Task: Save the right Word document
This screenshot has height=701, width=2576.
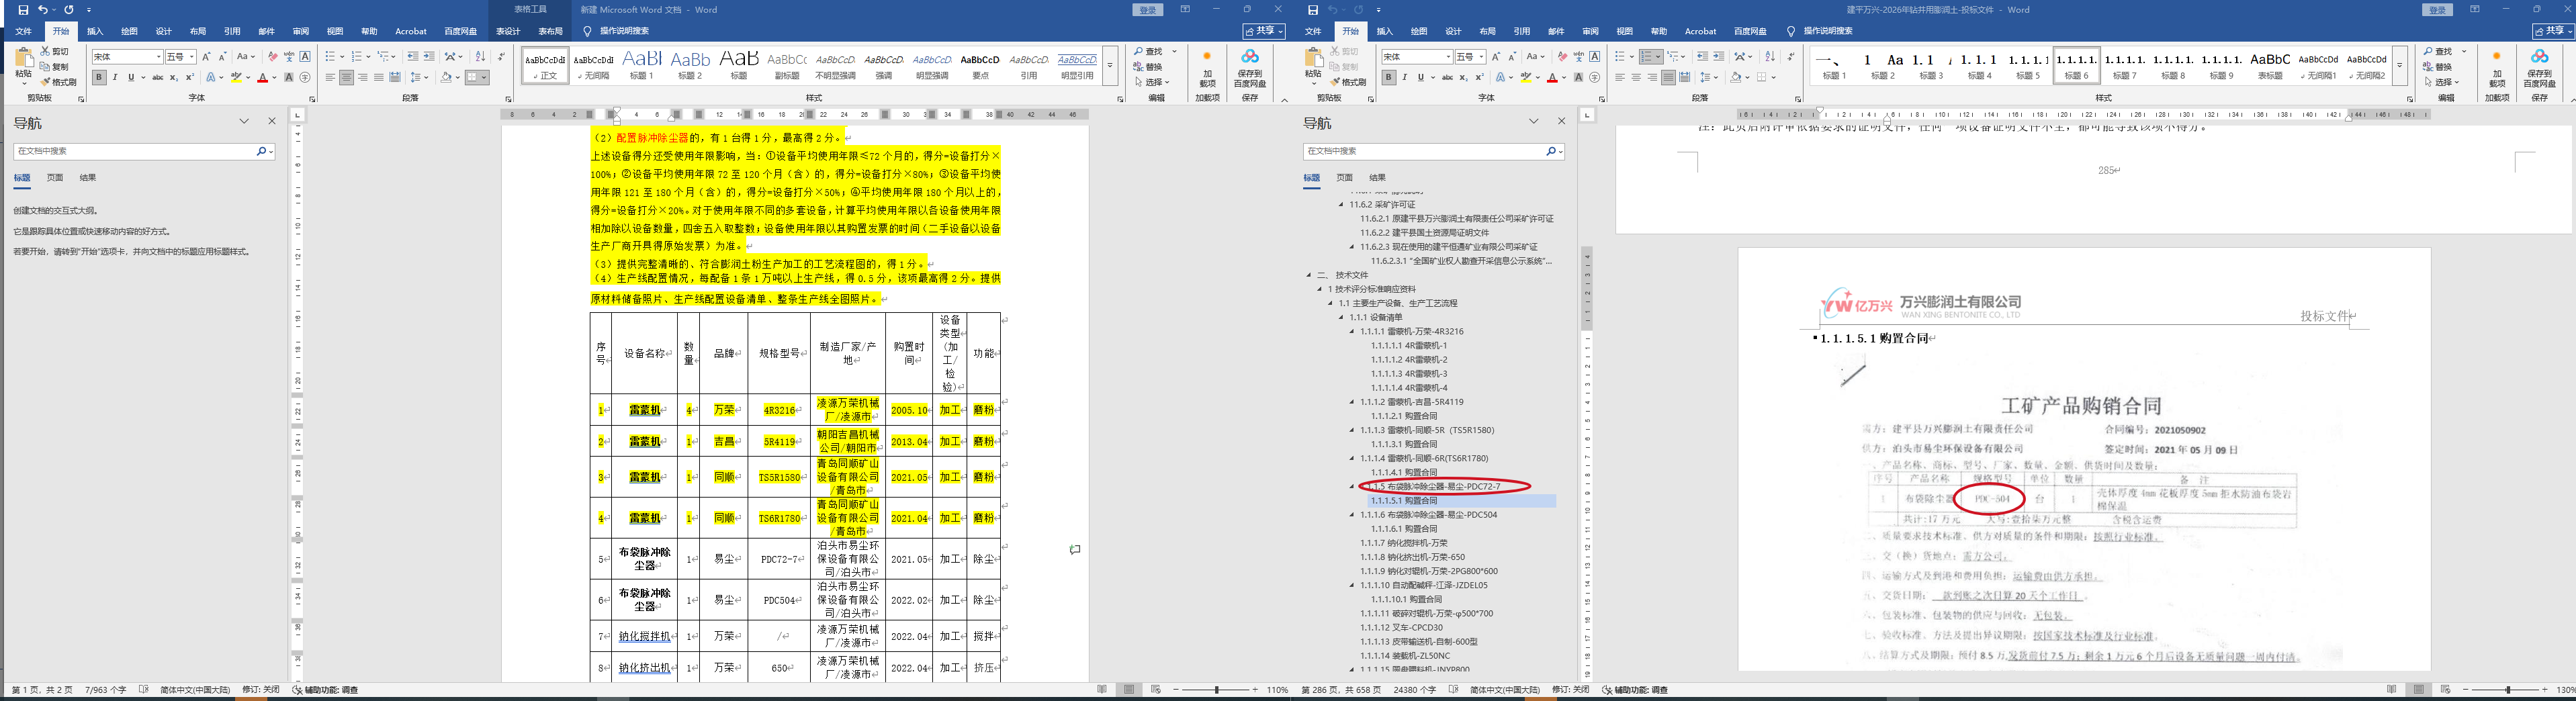Action: coord(1313,10)
